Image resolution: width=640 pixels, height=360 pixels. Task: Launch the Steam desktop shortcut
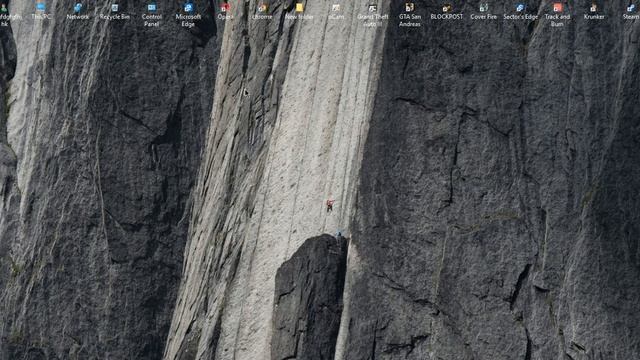tap(631, 11)
